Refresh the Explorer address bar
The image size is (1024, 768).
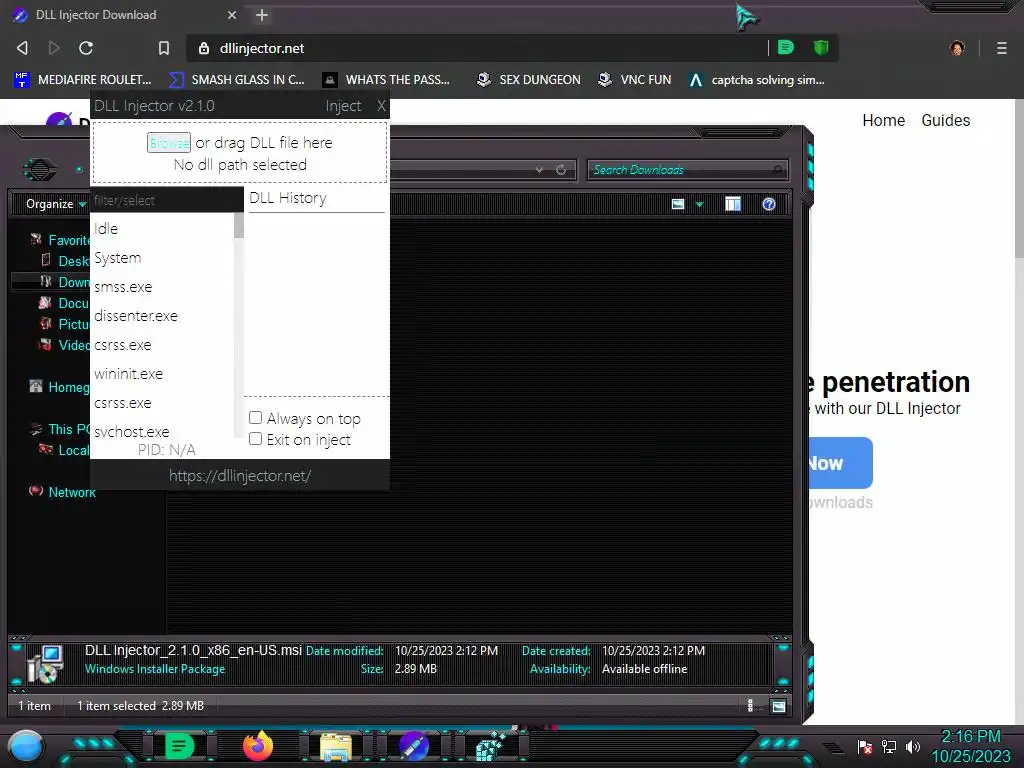tap(561, 170)
